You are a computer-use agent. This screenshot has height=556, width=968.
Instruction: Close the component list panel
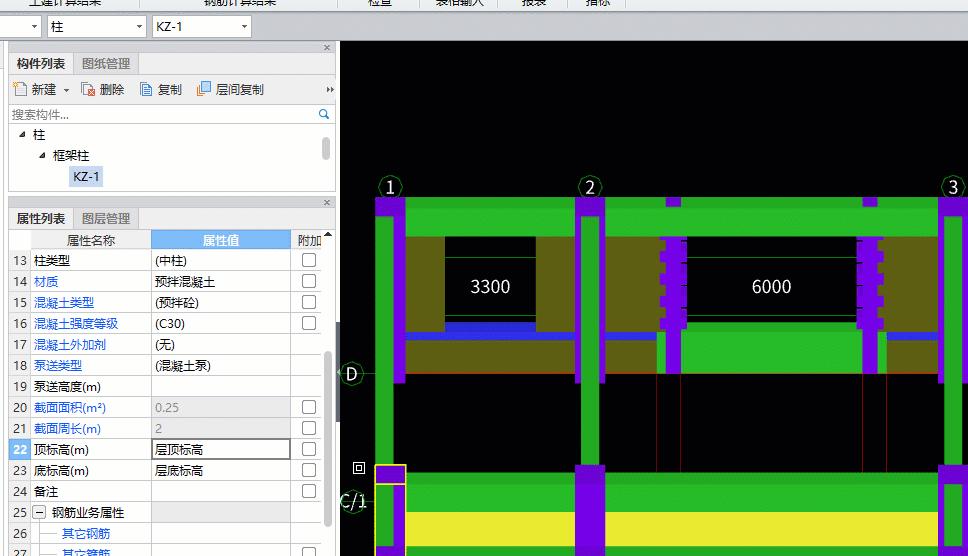(327, 48)
